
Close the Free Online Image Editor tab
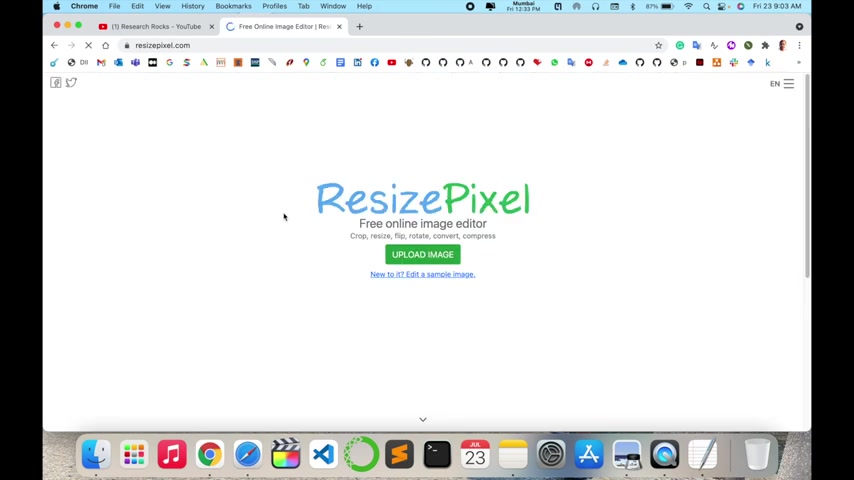pos(339,27)
